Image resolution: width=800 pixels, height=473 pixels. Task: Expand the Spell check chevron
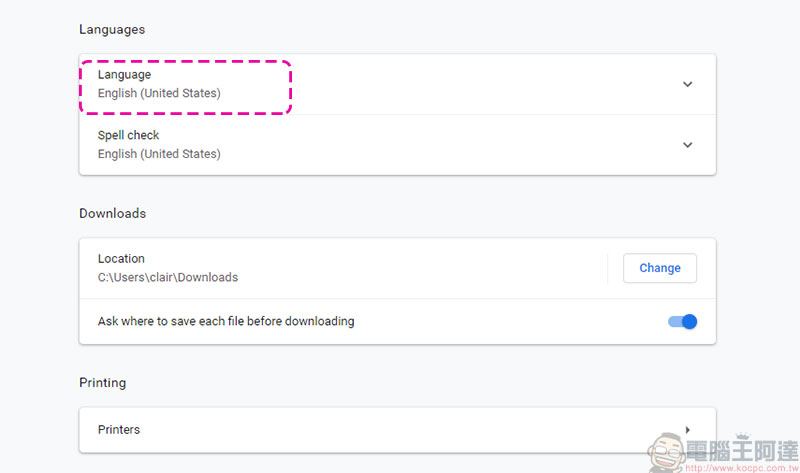[687, 145]
